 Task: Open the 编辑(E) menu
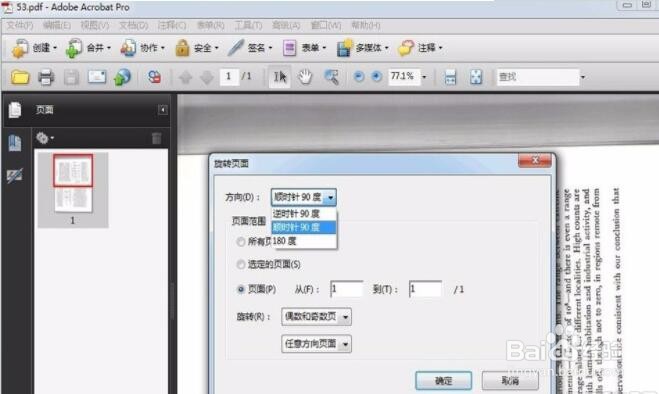click(57, 26)
